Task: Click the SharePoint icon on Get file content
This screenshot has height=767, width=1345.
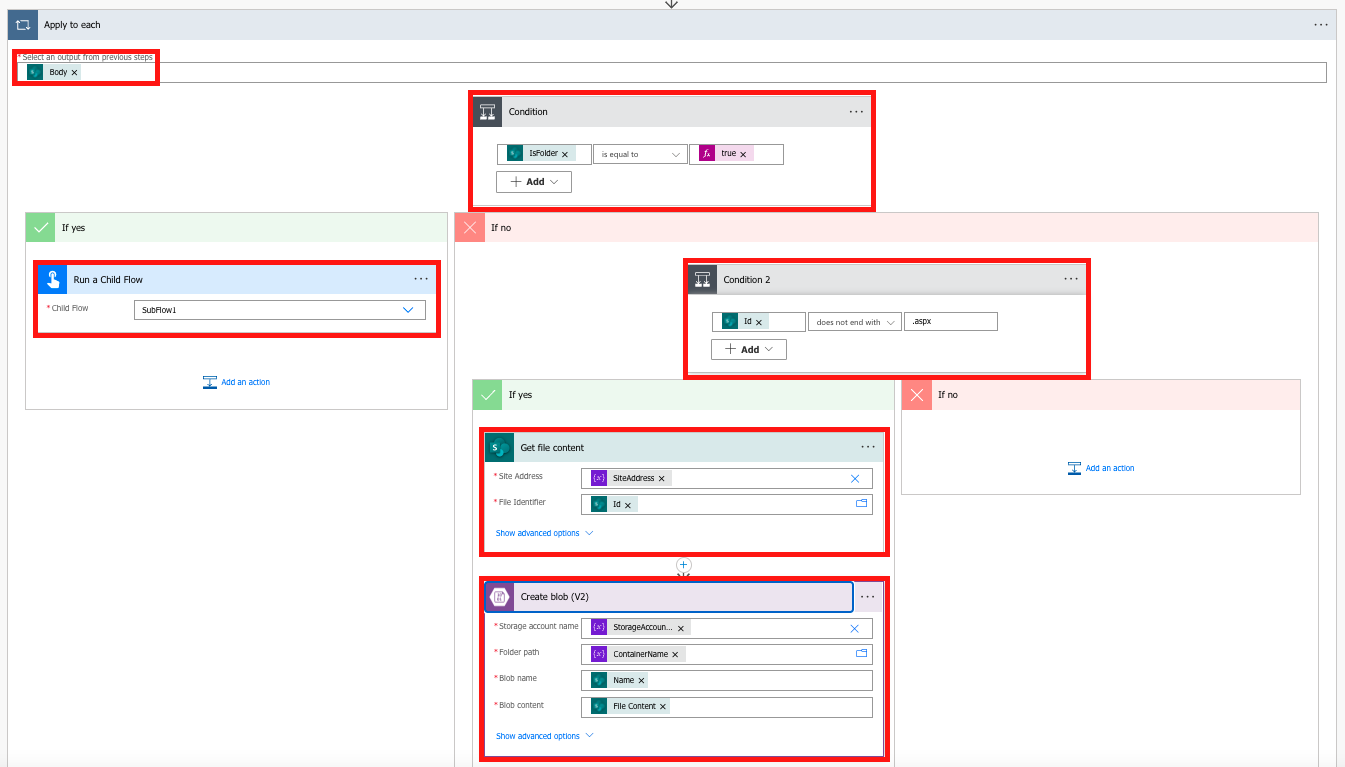Action: 499,447
